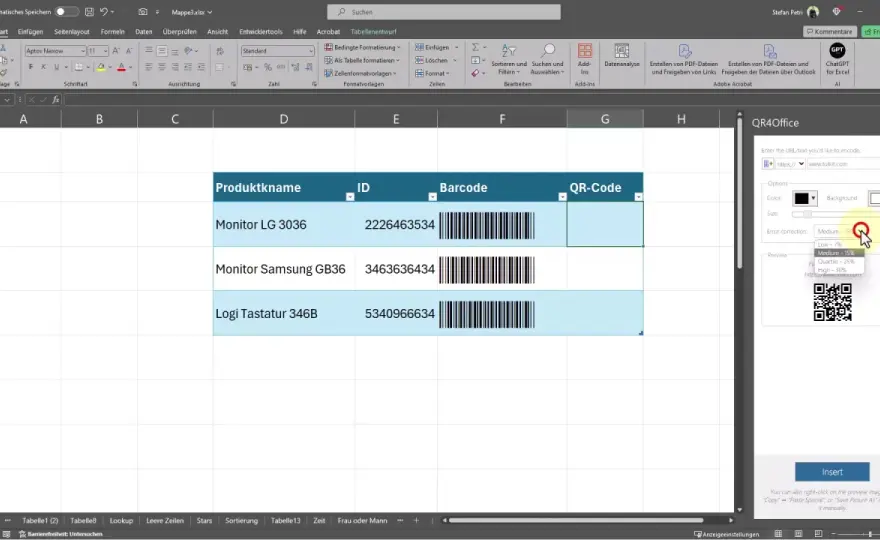Toggle italic formatting button

tap(43, 67)
